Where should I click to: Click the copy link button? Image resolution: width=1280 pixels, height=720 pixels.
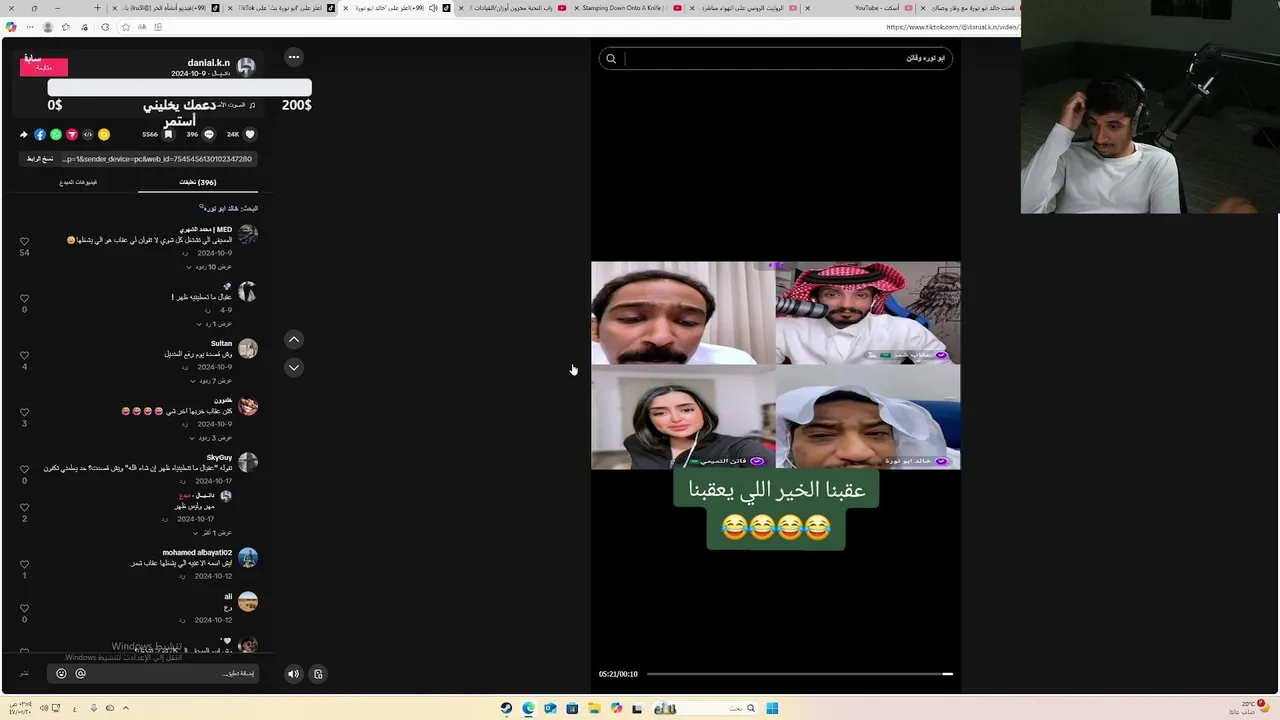click(40, 159)
